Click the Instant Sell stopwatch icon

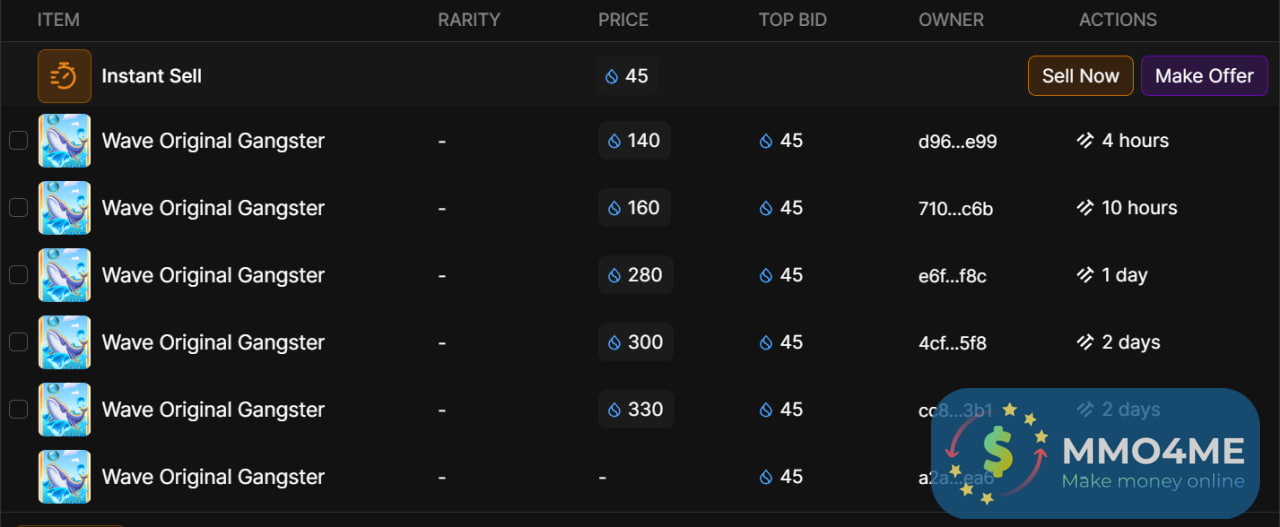pos(64,76)
